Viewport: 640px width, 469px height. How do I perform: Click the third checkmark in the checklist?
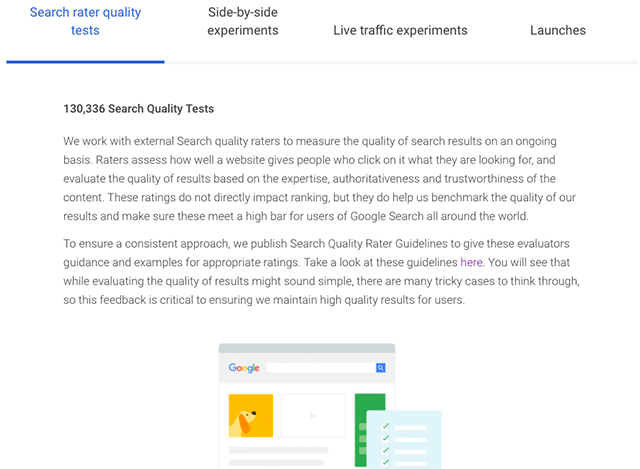point(385,452)
